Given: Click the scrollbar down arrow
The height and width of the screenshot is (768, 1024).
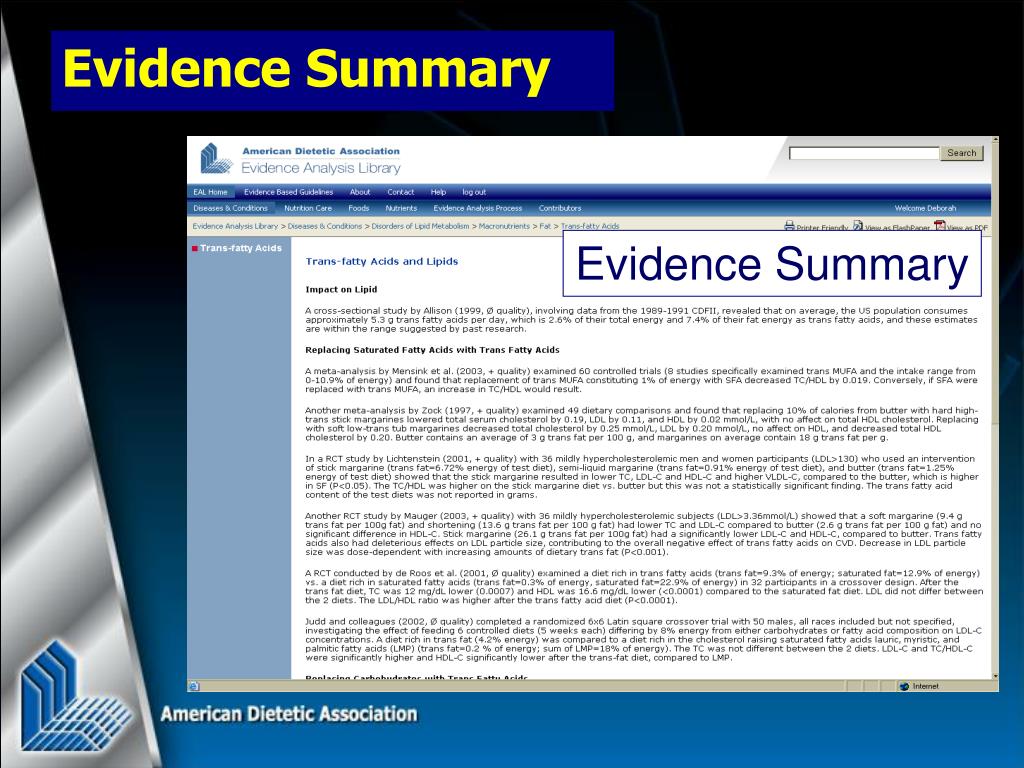Looking at the screenshot, I should tap(995, 677).
